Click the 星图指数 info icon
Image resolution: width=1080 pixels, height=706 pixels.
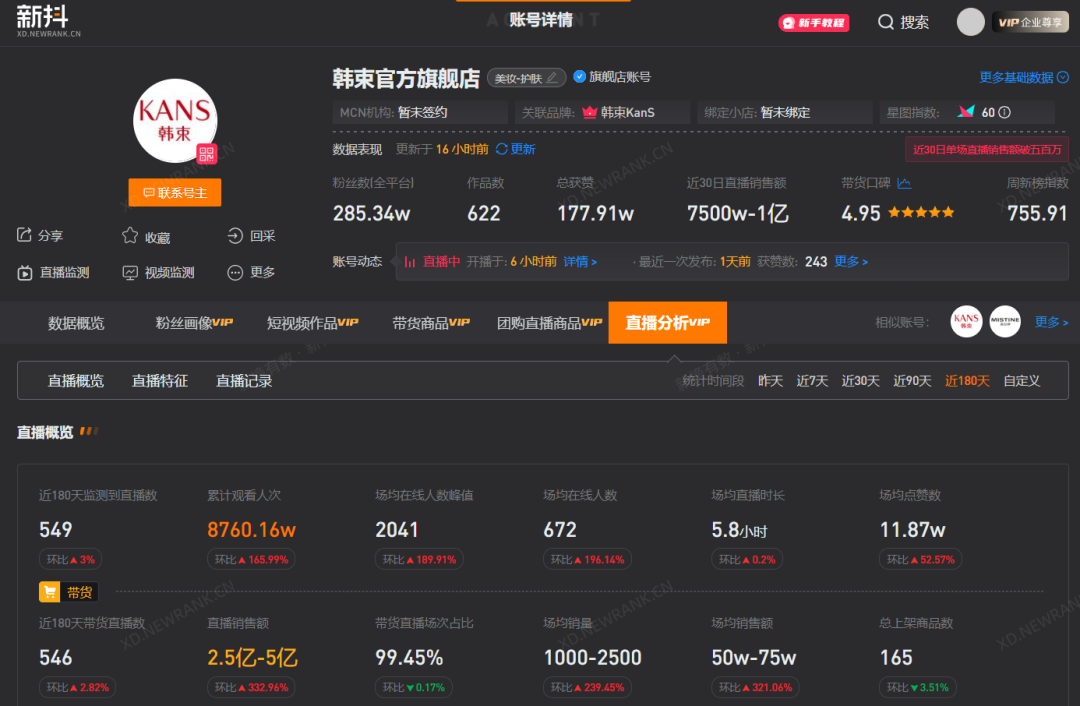(x=1005, y=112)
